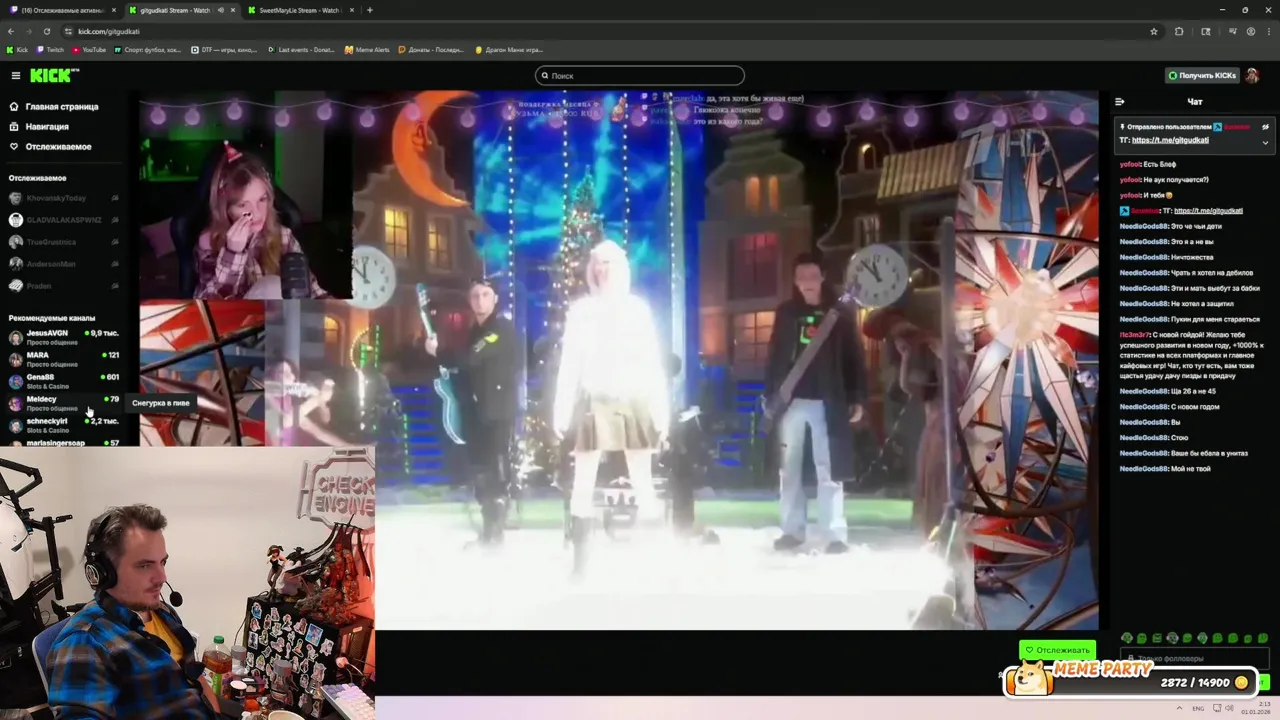This screenshot has height=720, width=1280.
Task: Click the video player stream area
Action: click(618, 360)
